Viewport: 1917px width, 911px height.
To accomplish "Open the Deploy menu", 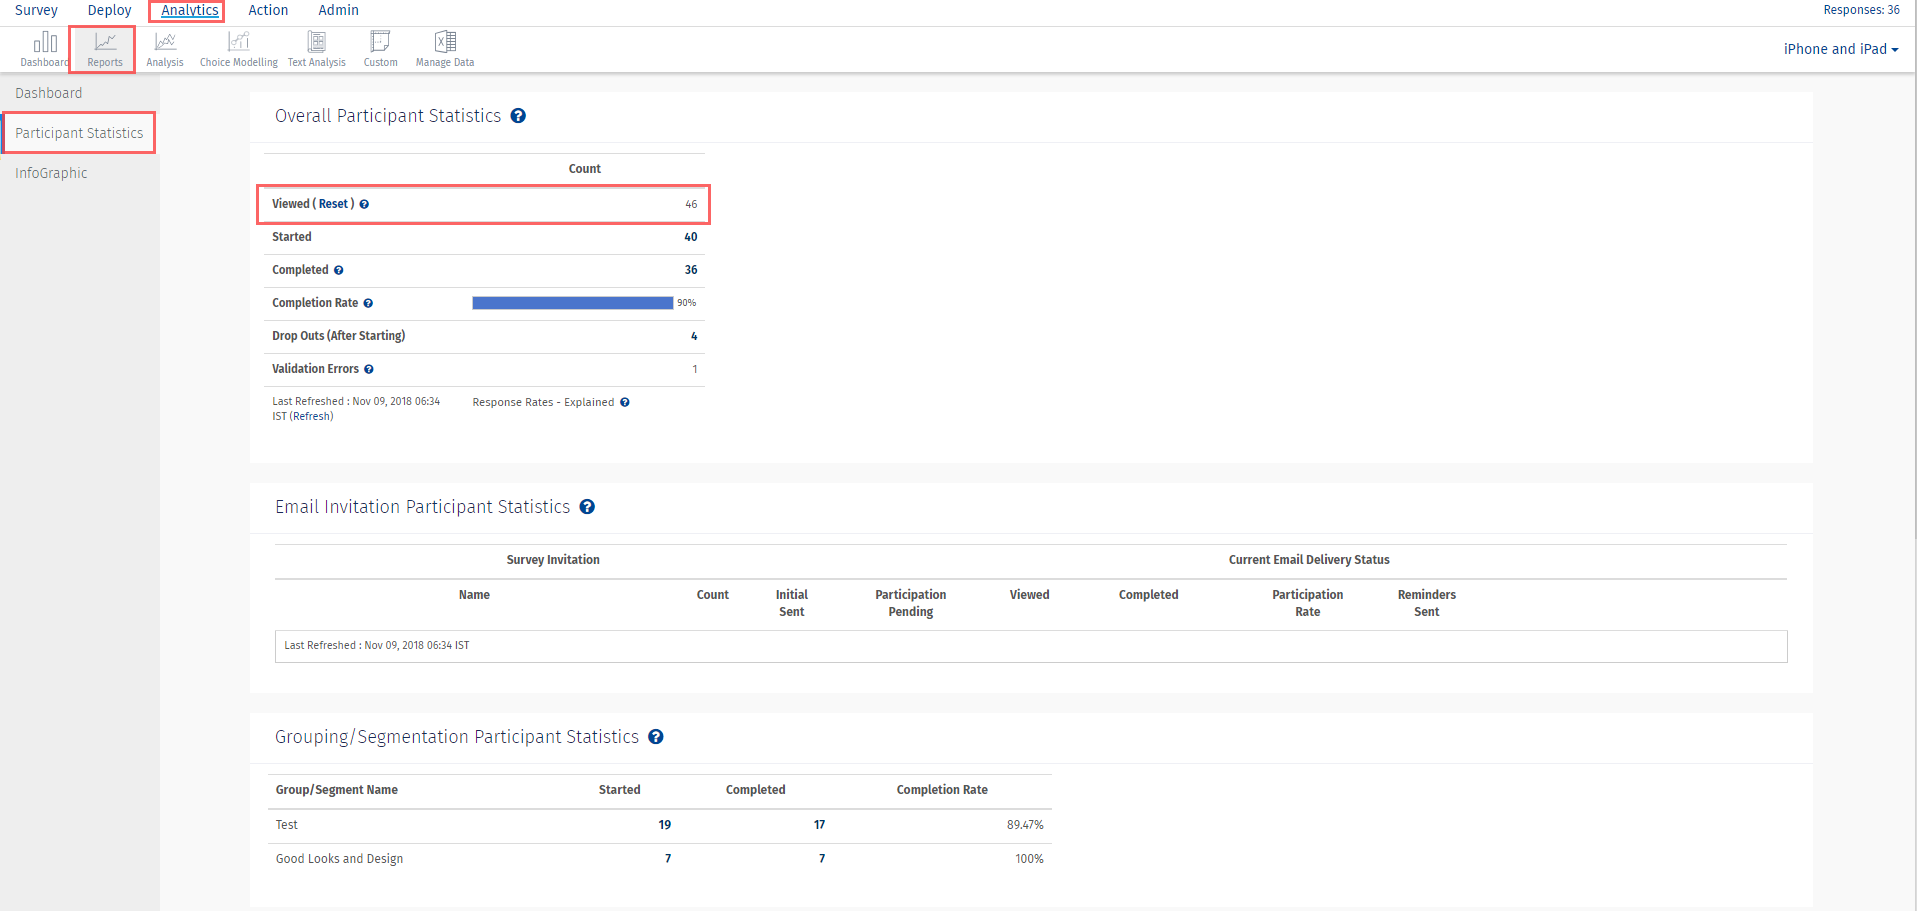I will click(x=109, y=10).
